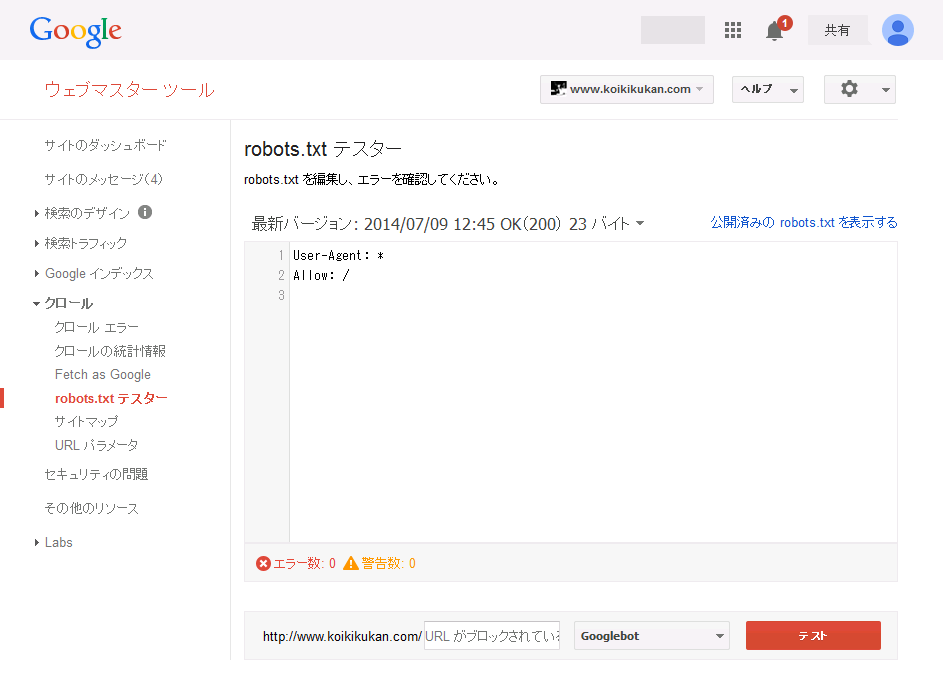
Task: Open the settings gear dropdown
Action: point(859,90)
